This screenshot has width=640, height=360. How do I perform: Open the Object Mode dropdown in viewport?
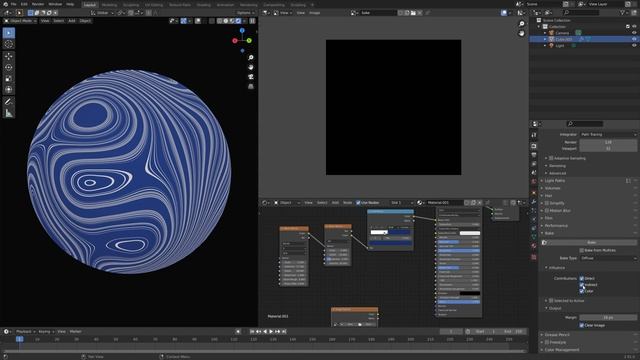click(x=20, y=21)
